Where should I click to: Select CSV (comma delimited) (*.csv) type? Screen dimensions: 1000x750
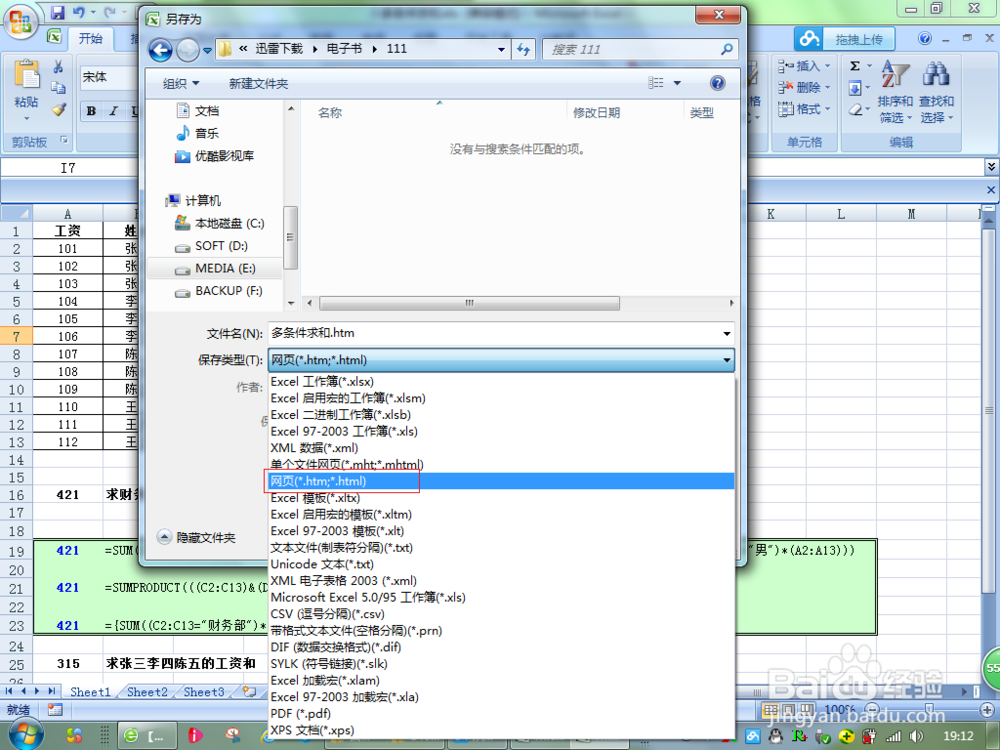point(327,614)
